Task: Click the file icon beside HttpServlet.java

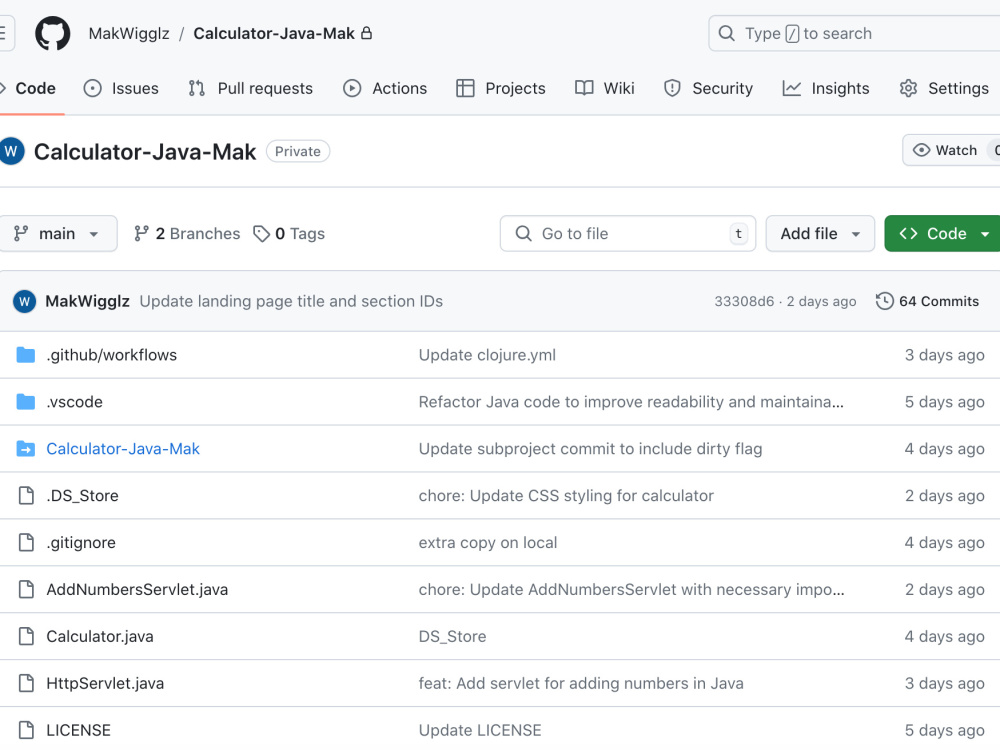Action: 26,683
